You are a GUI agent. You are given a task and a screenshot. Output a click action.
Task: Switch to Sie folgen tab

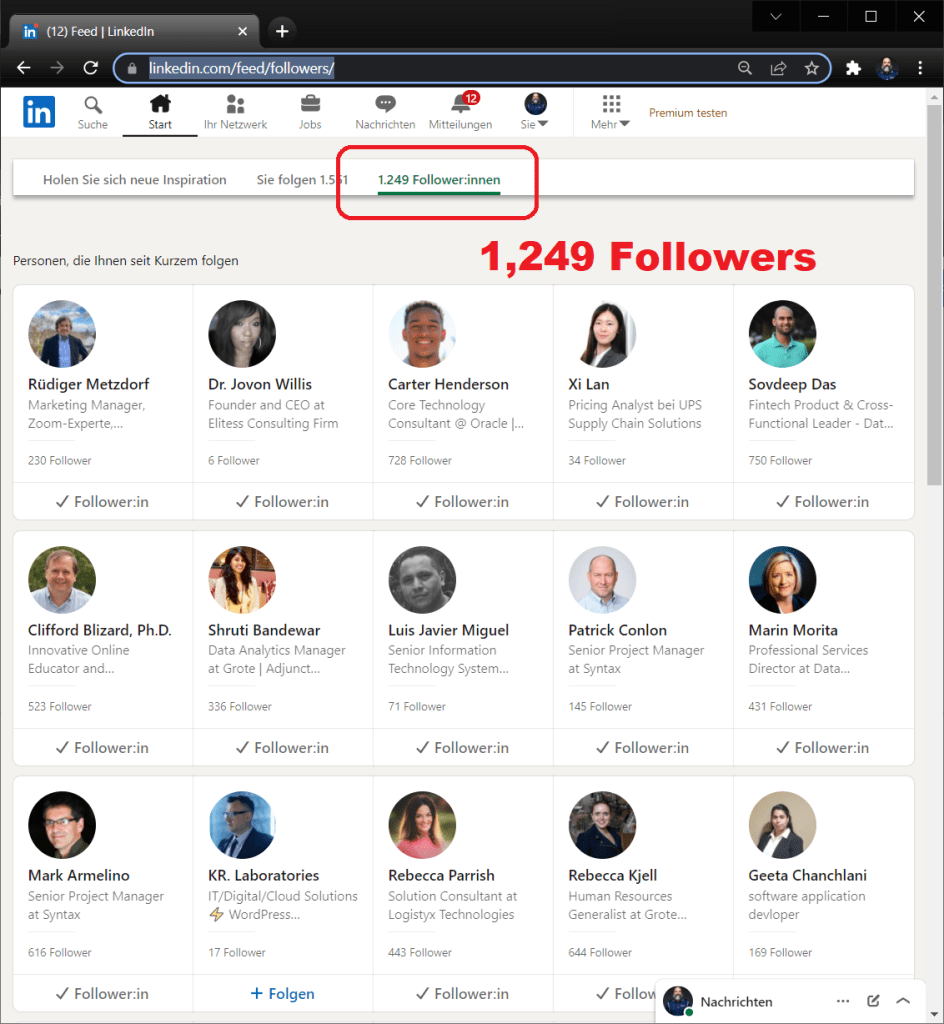[302, 180]
